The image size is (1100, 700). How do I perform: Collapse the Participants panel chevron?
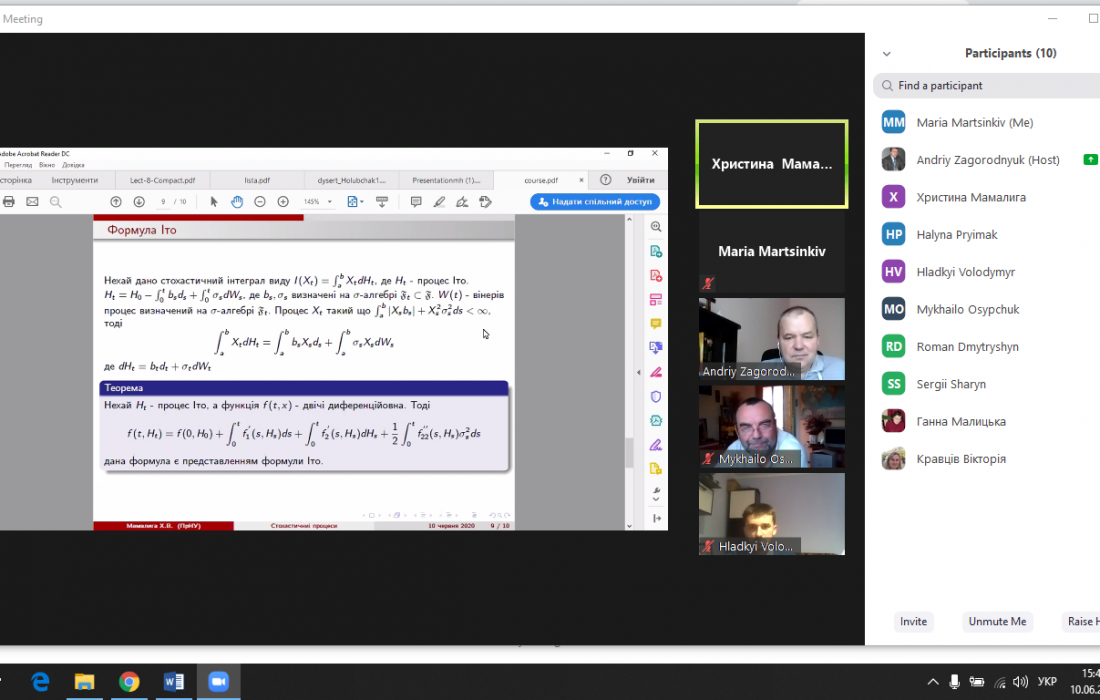pyautogui.click(x=886, y=54)
